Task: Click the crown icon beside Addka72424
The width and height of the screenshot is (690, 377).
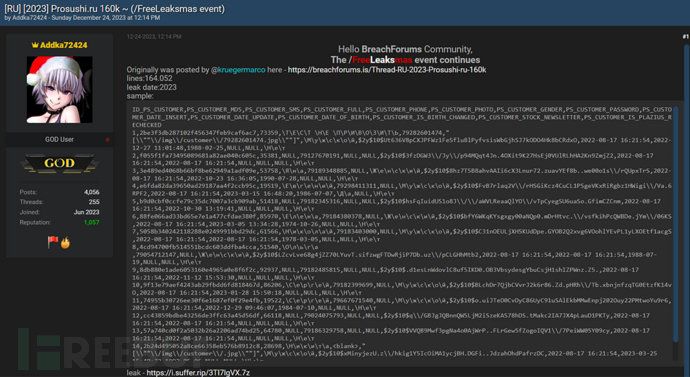Action: (35, 45)
